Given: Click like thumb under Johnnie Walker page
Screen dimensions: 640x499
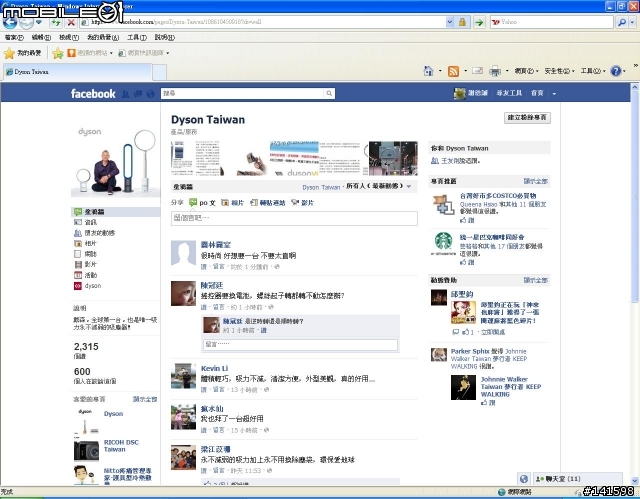Looking at the screenshot, I should (484, 403).
